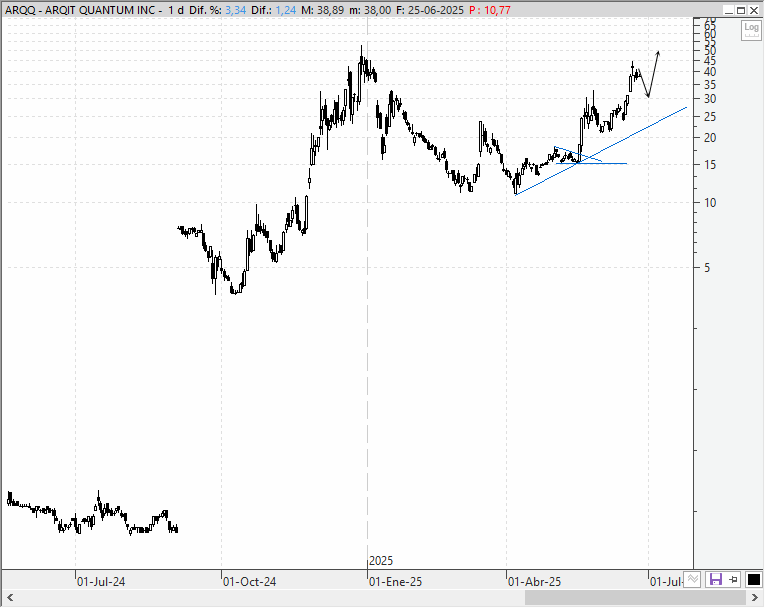
Task: Click the double-chevron expand icon
Action: [692, 579]
